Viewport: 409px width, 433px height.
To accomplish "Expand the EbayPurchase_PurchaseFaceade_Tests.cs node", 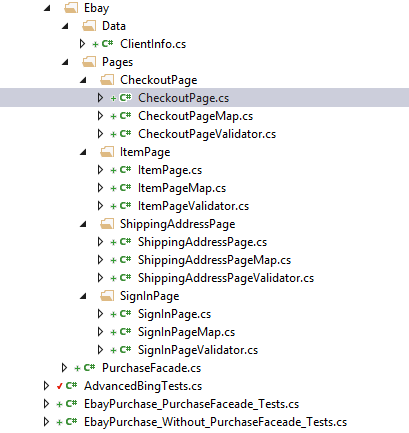I will (x=46, y=404).
